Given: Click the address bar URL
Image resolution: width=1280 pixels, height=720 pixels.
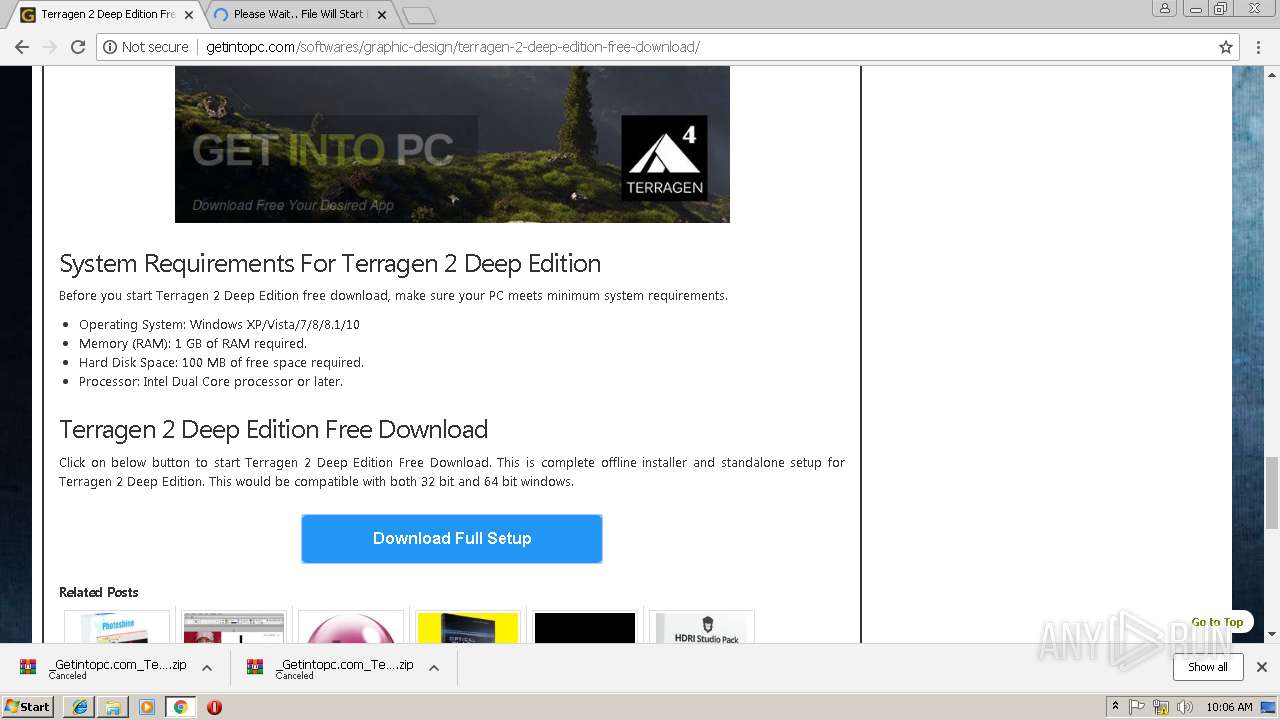Looking at the screenshot, I should [x=453, y=47].
